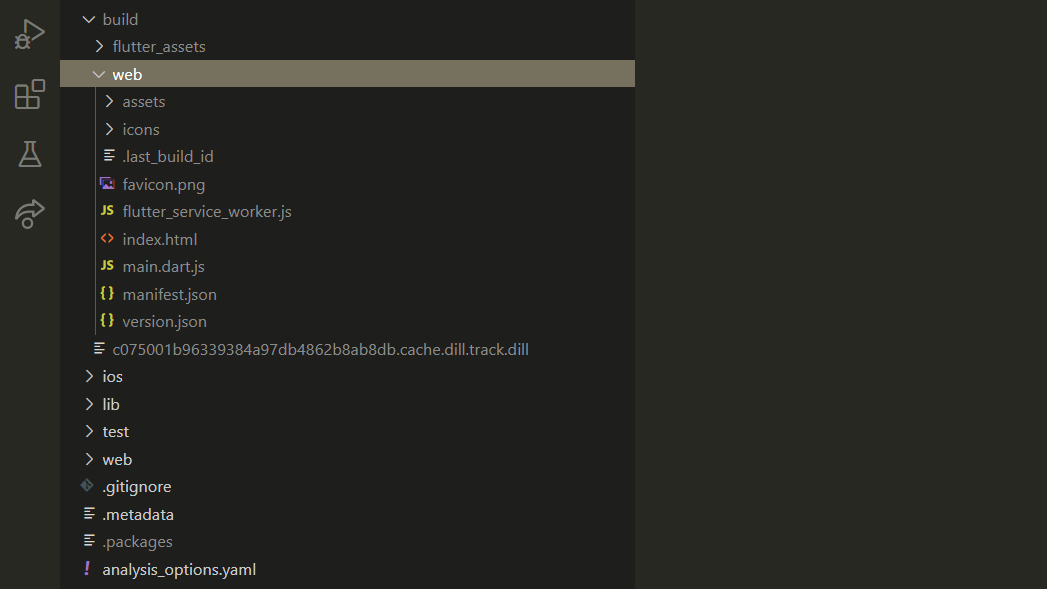Screen dimensions: 1047x589
Task: Expand the ios folder
Action: pos(89,376)
